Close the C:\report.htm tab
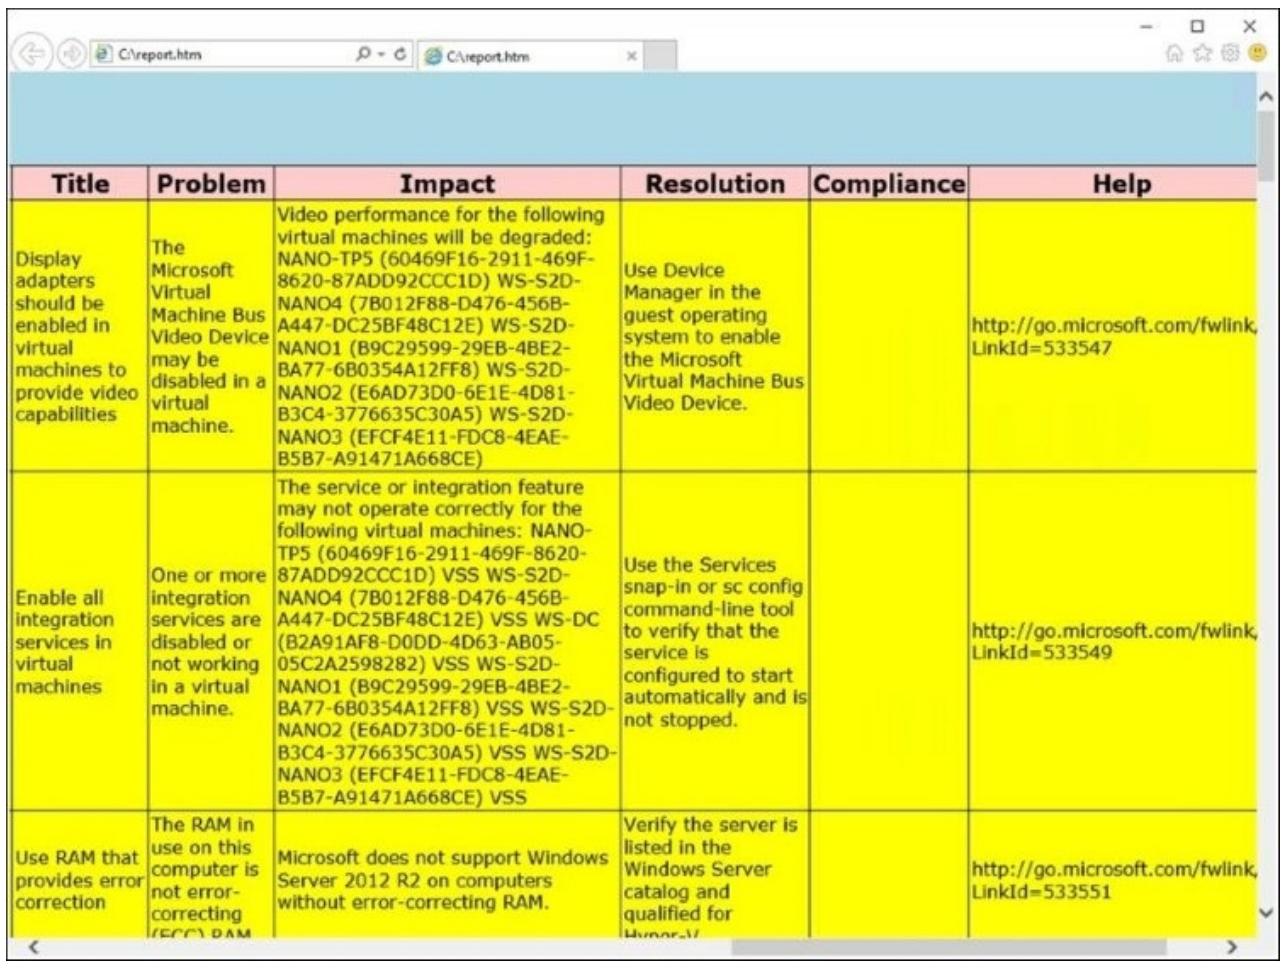 [x=631, y=56]
